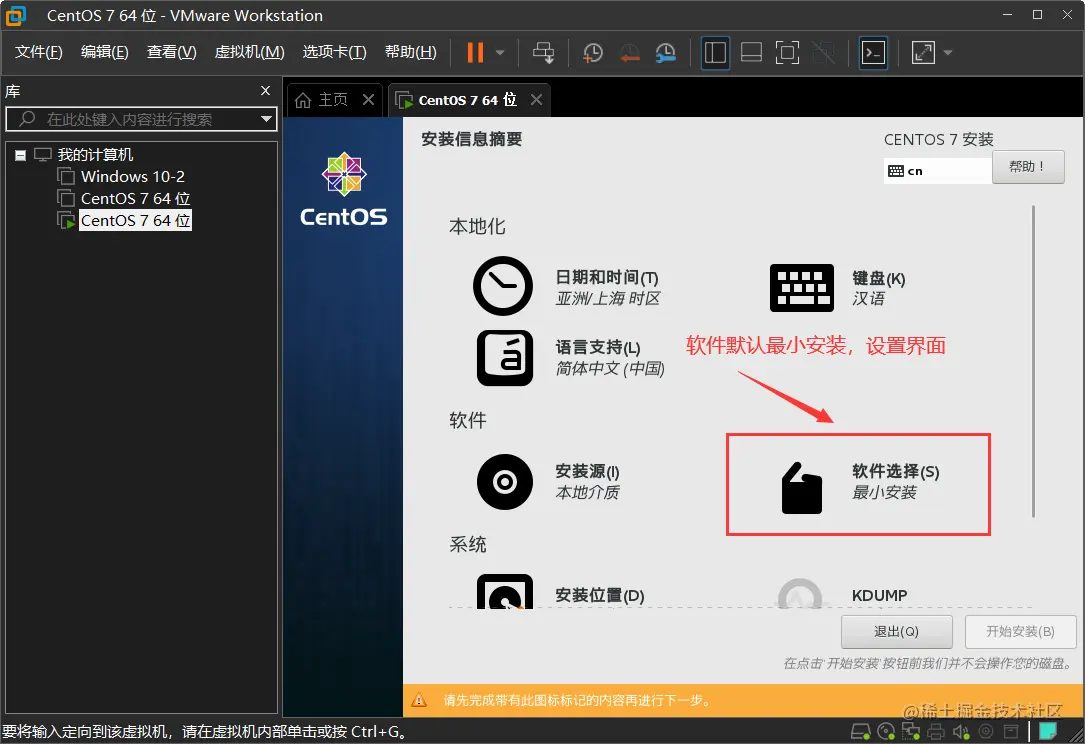Select Windows 10-2 in library tree
This screenshot has height=744, width=1085.
(133, 176)
